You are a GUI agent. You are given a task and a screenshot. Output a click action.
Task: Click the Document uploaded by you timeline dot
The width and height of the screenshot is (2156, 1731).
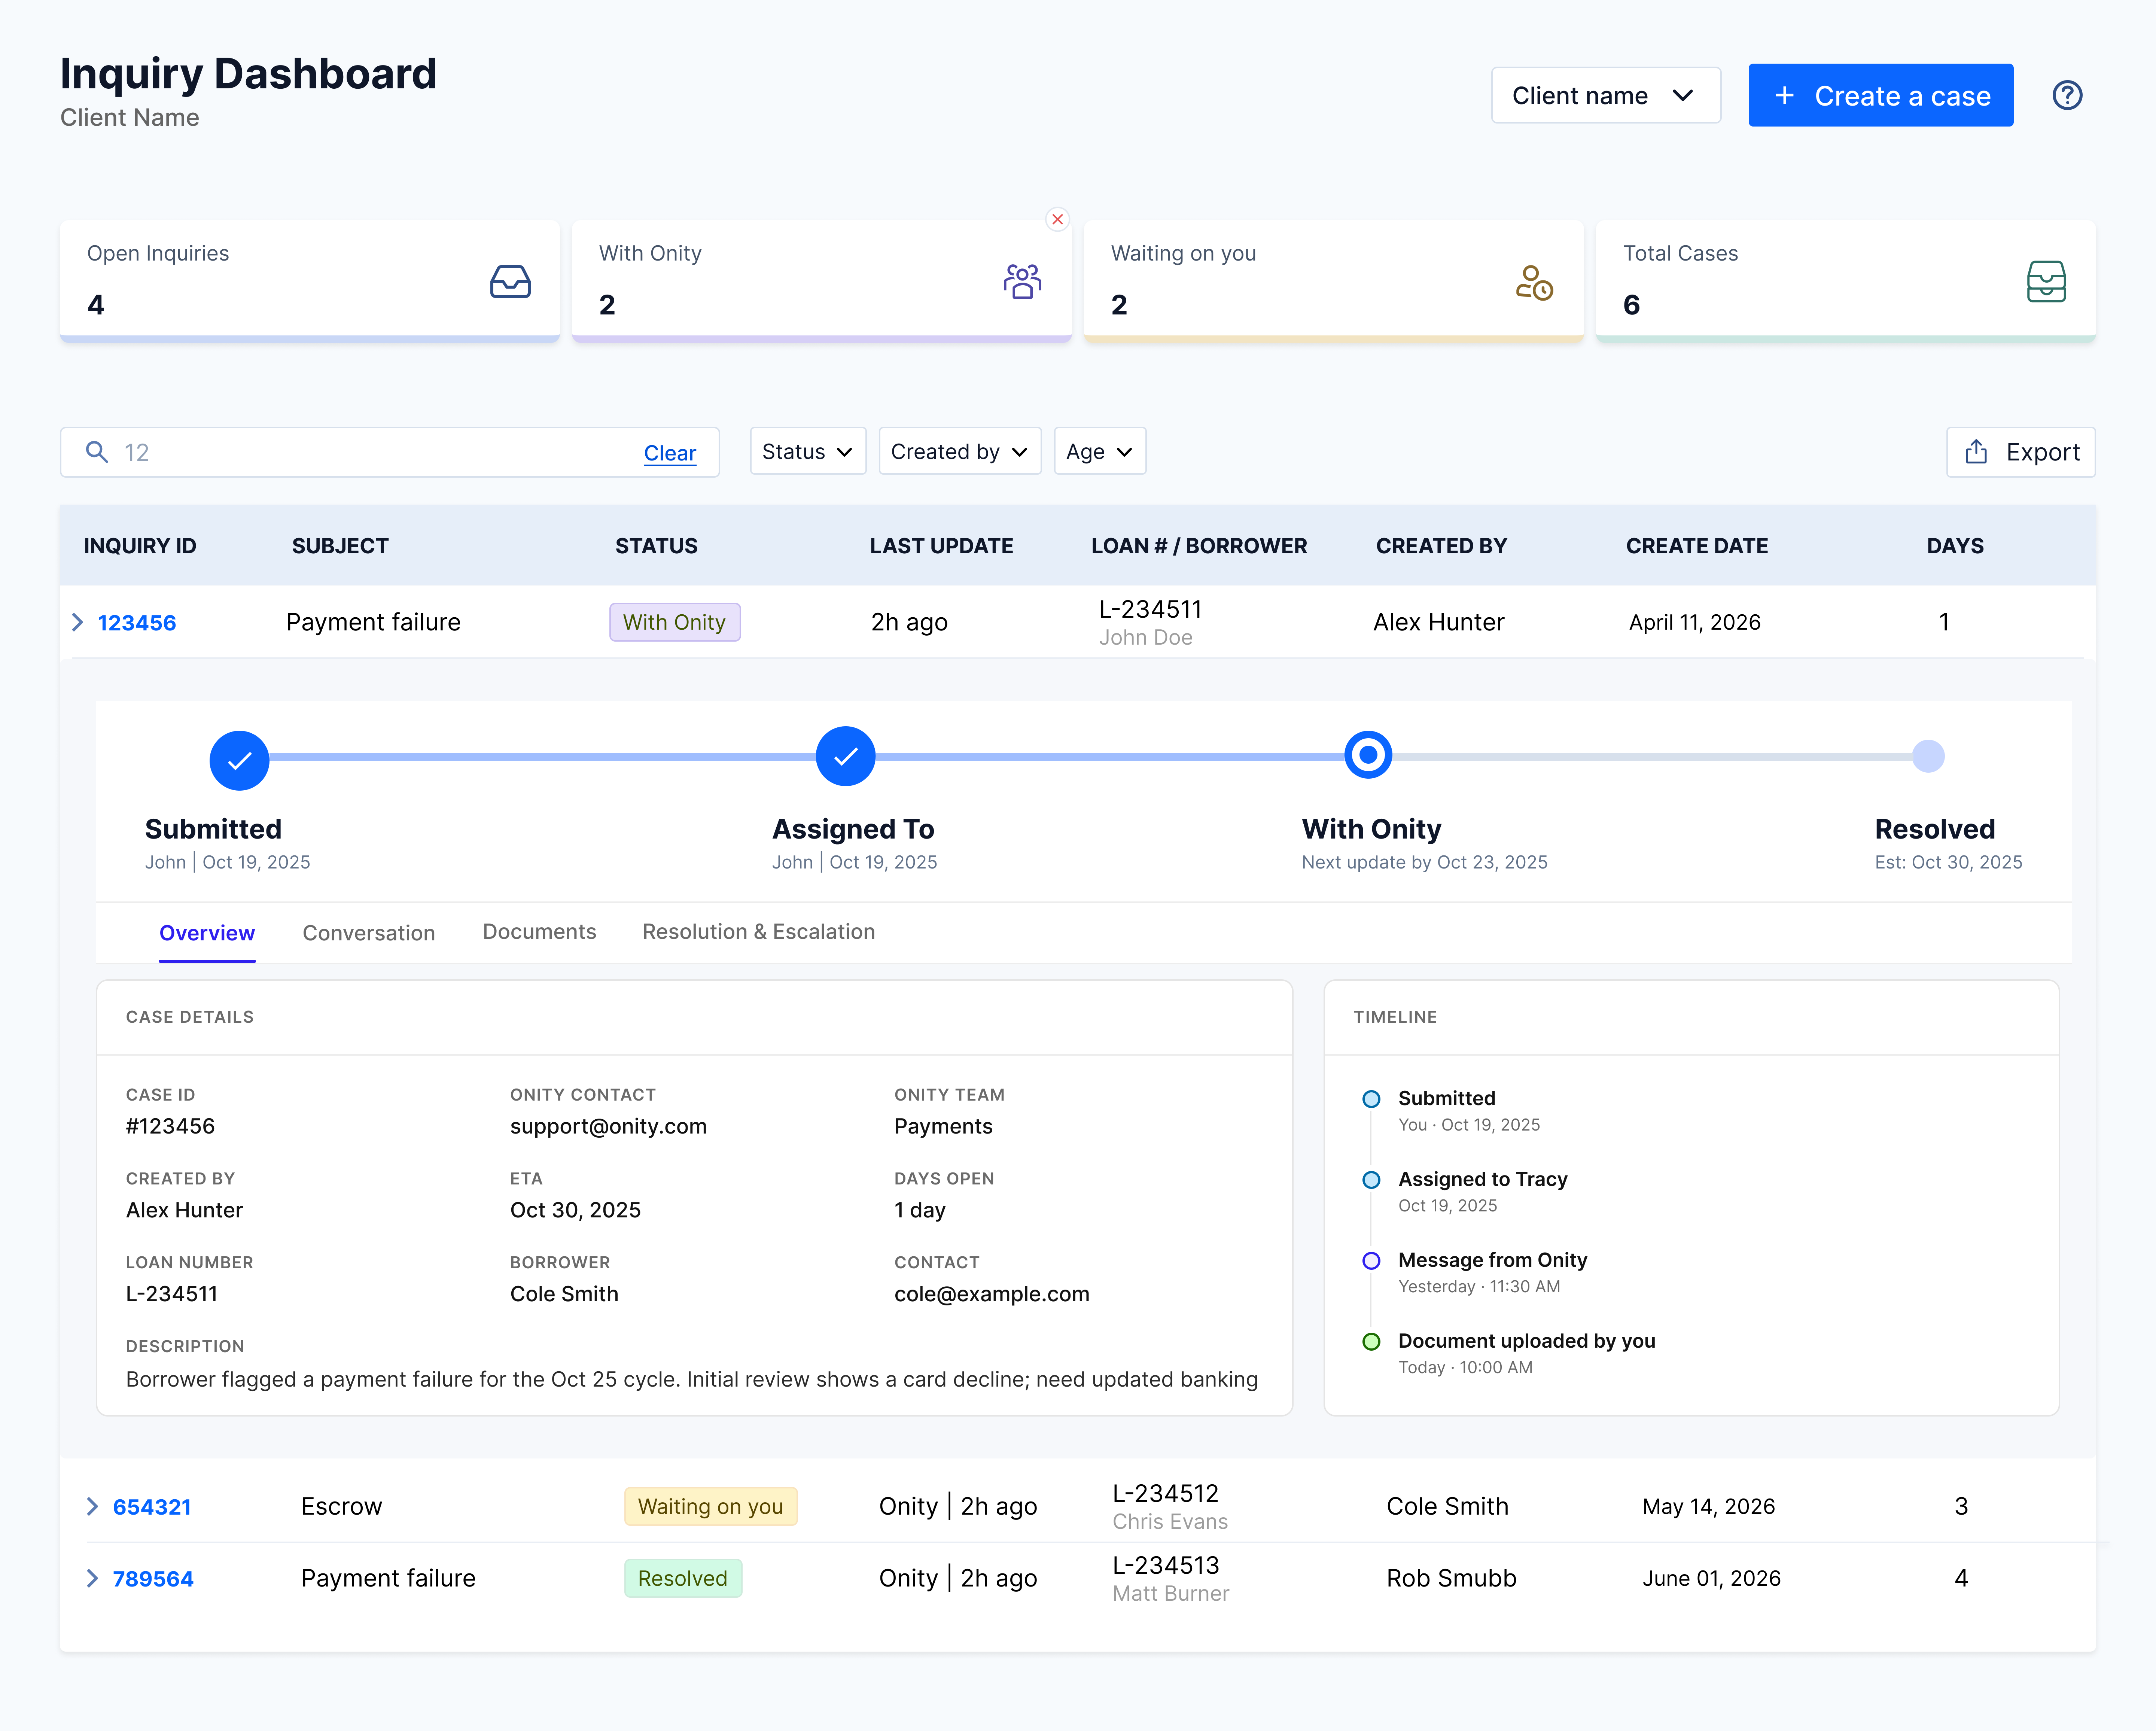pos(1371,1342)
